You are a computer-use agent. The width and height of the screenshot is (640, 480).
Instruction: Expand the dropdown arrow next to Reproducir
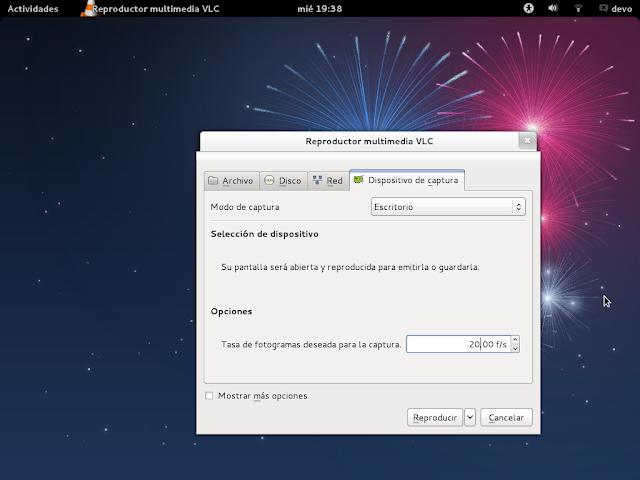pyautogui.click(x=470, y=417)
